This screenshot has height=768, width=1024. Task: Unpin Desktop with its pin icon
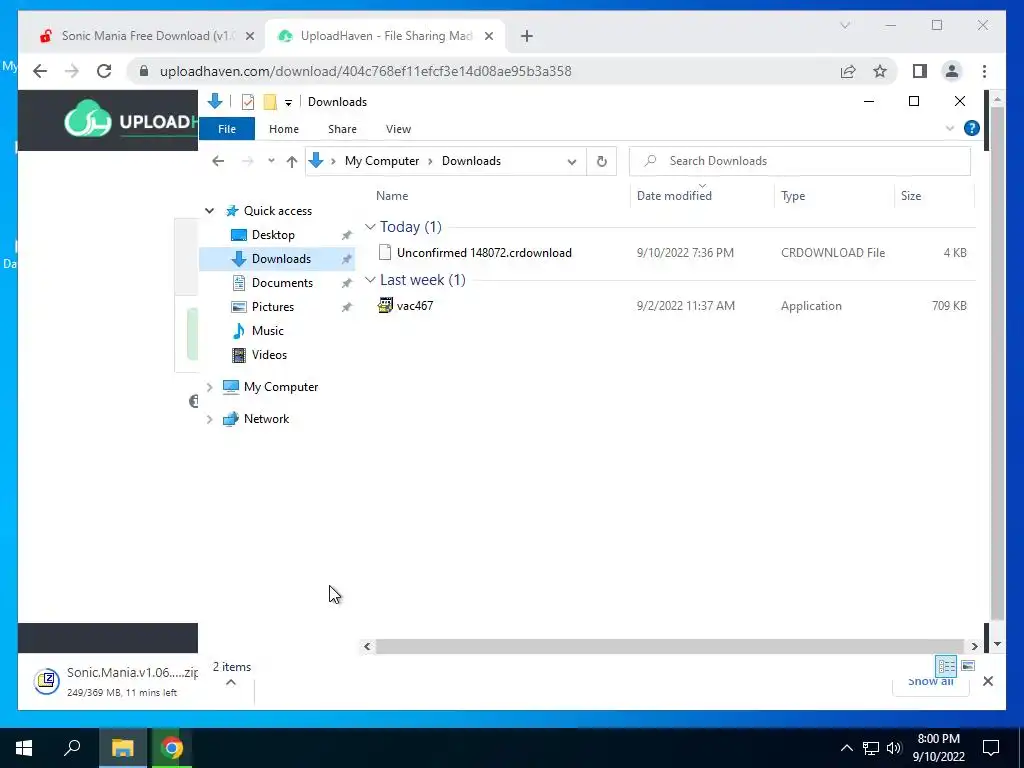(x=346, y=235)
